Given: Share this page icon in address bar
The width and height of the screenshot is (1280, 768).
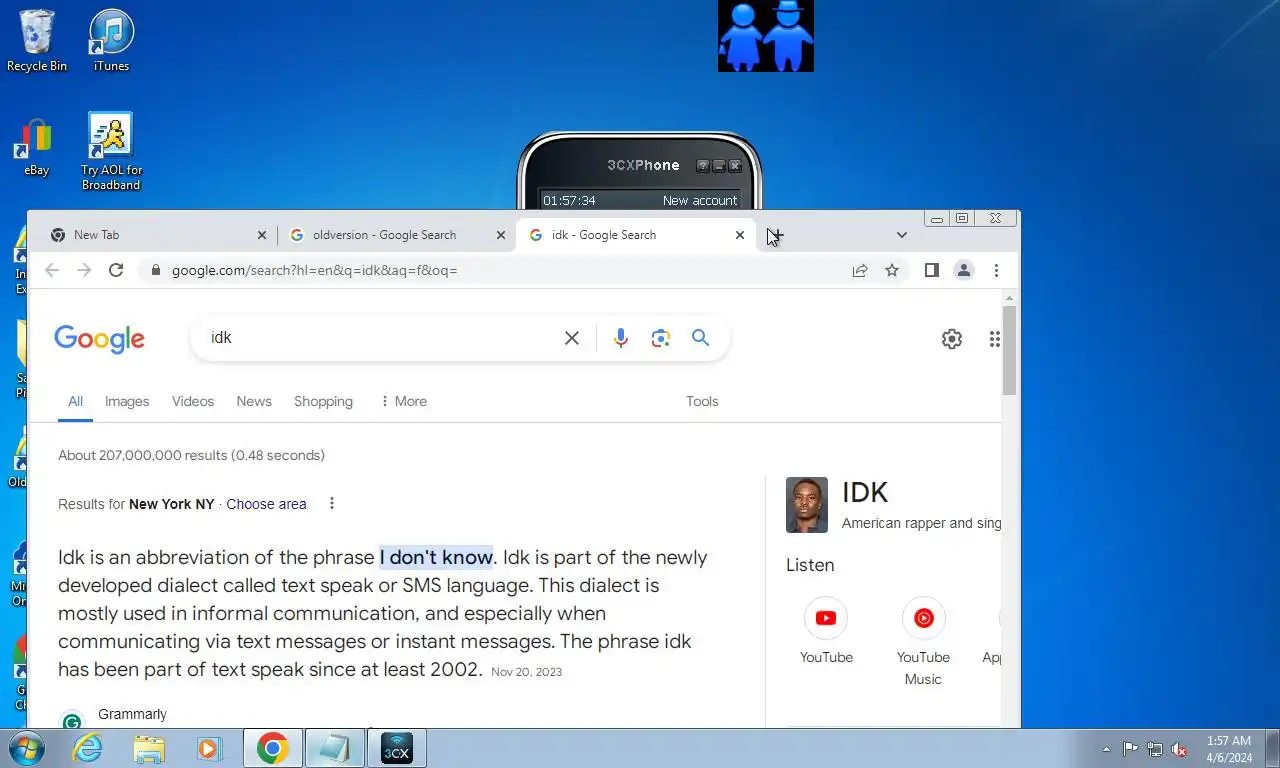Looking at the screenshot, I should [x=860, y=270].
